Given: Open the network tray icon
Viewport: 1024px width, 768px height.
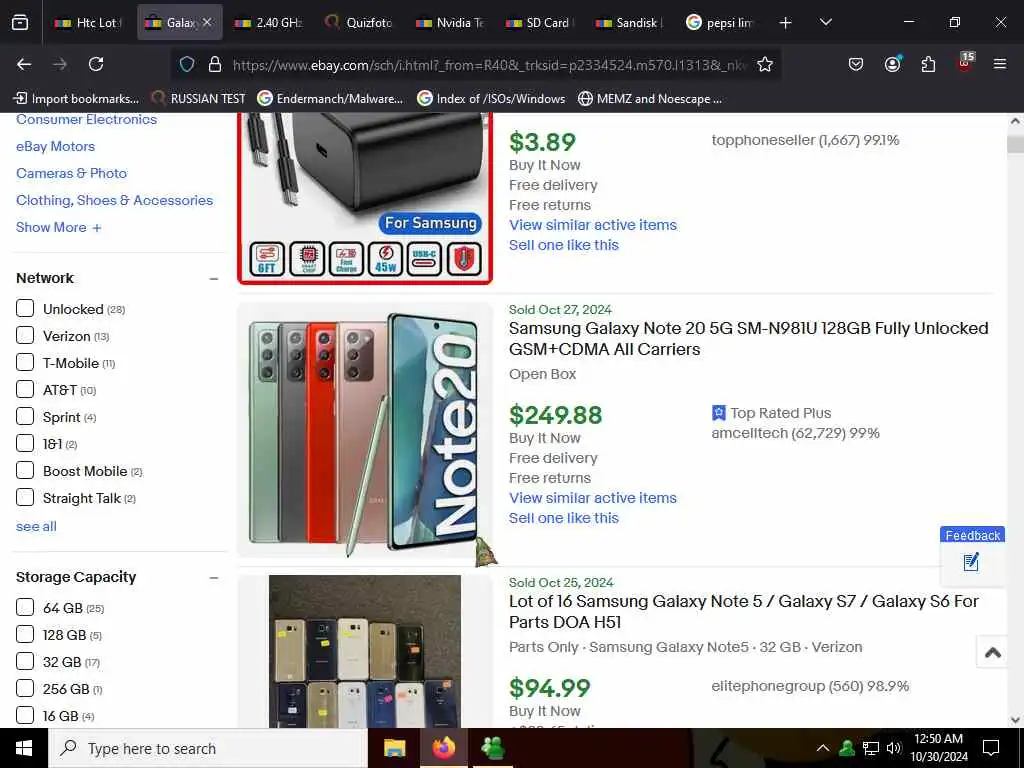Looking at the screenshot, I should click(x=871, y=748).
